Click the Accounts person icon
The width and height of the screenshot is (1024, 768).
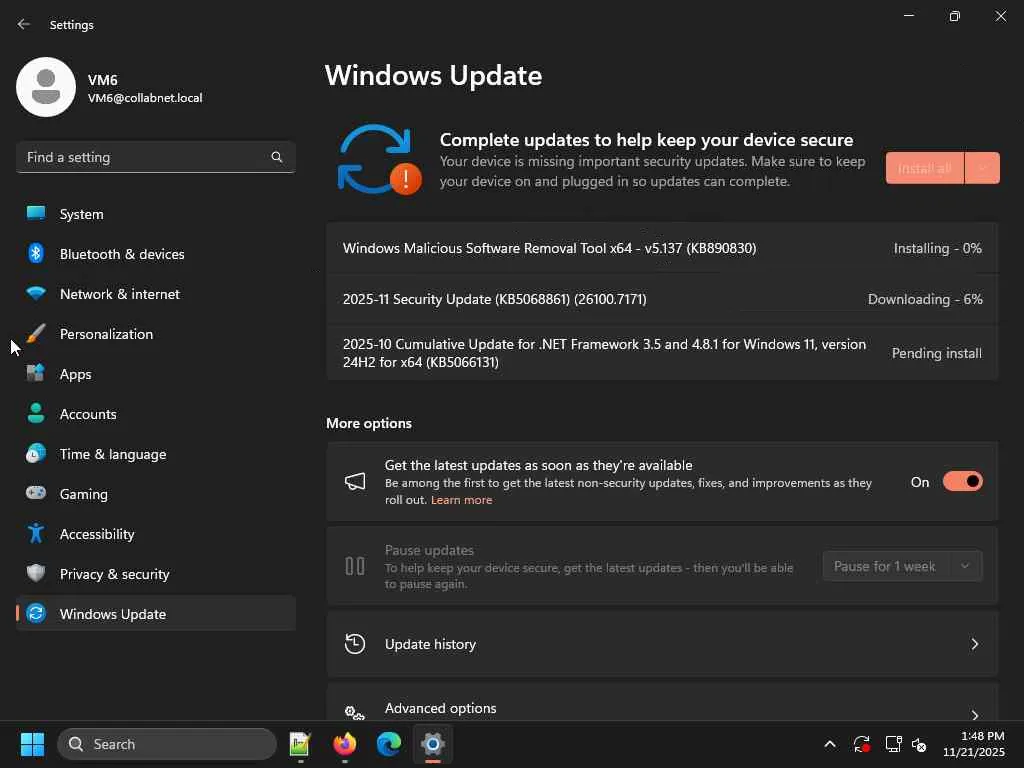tap(36, 413)
